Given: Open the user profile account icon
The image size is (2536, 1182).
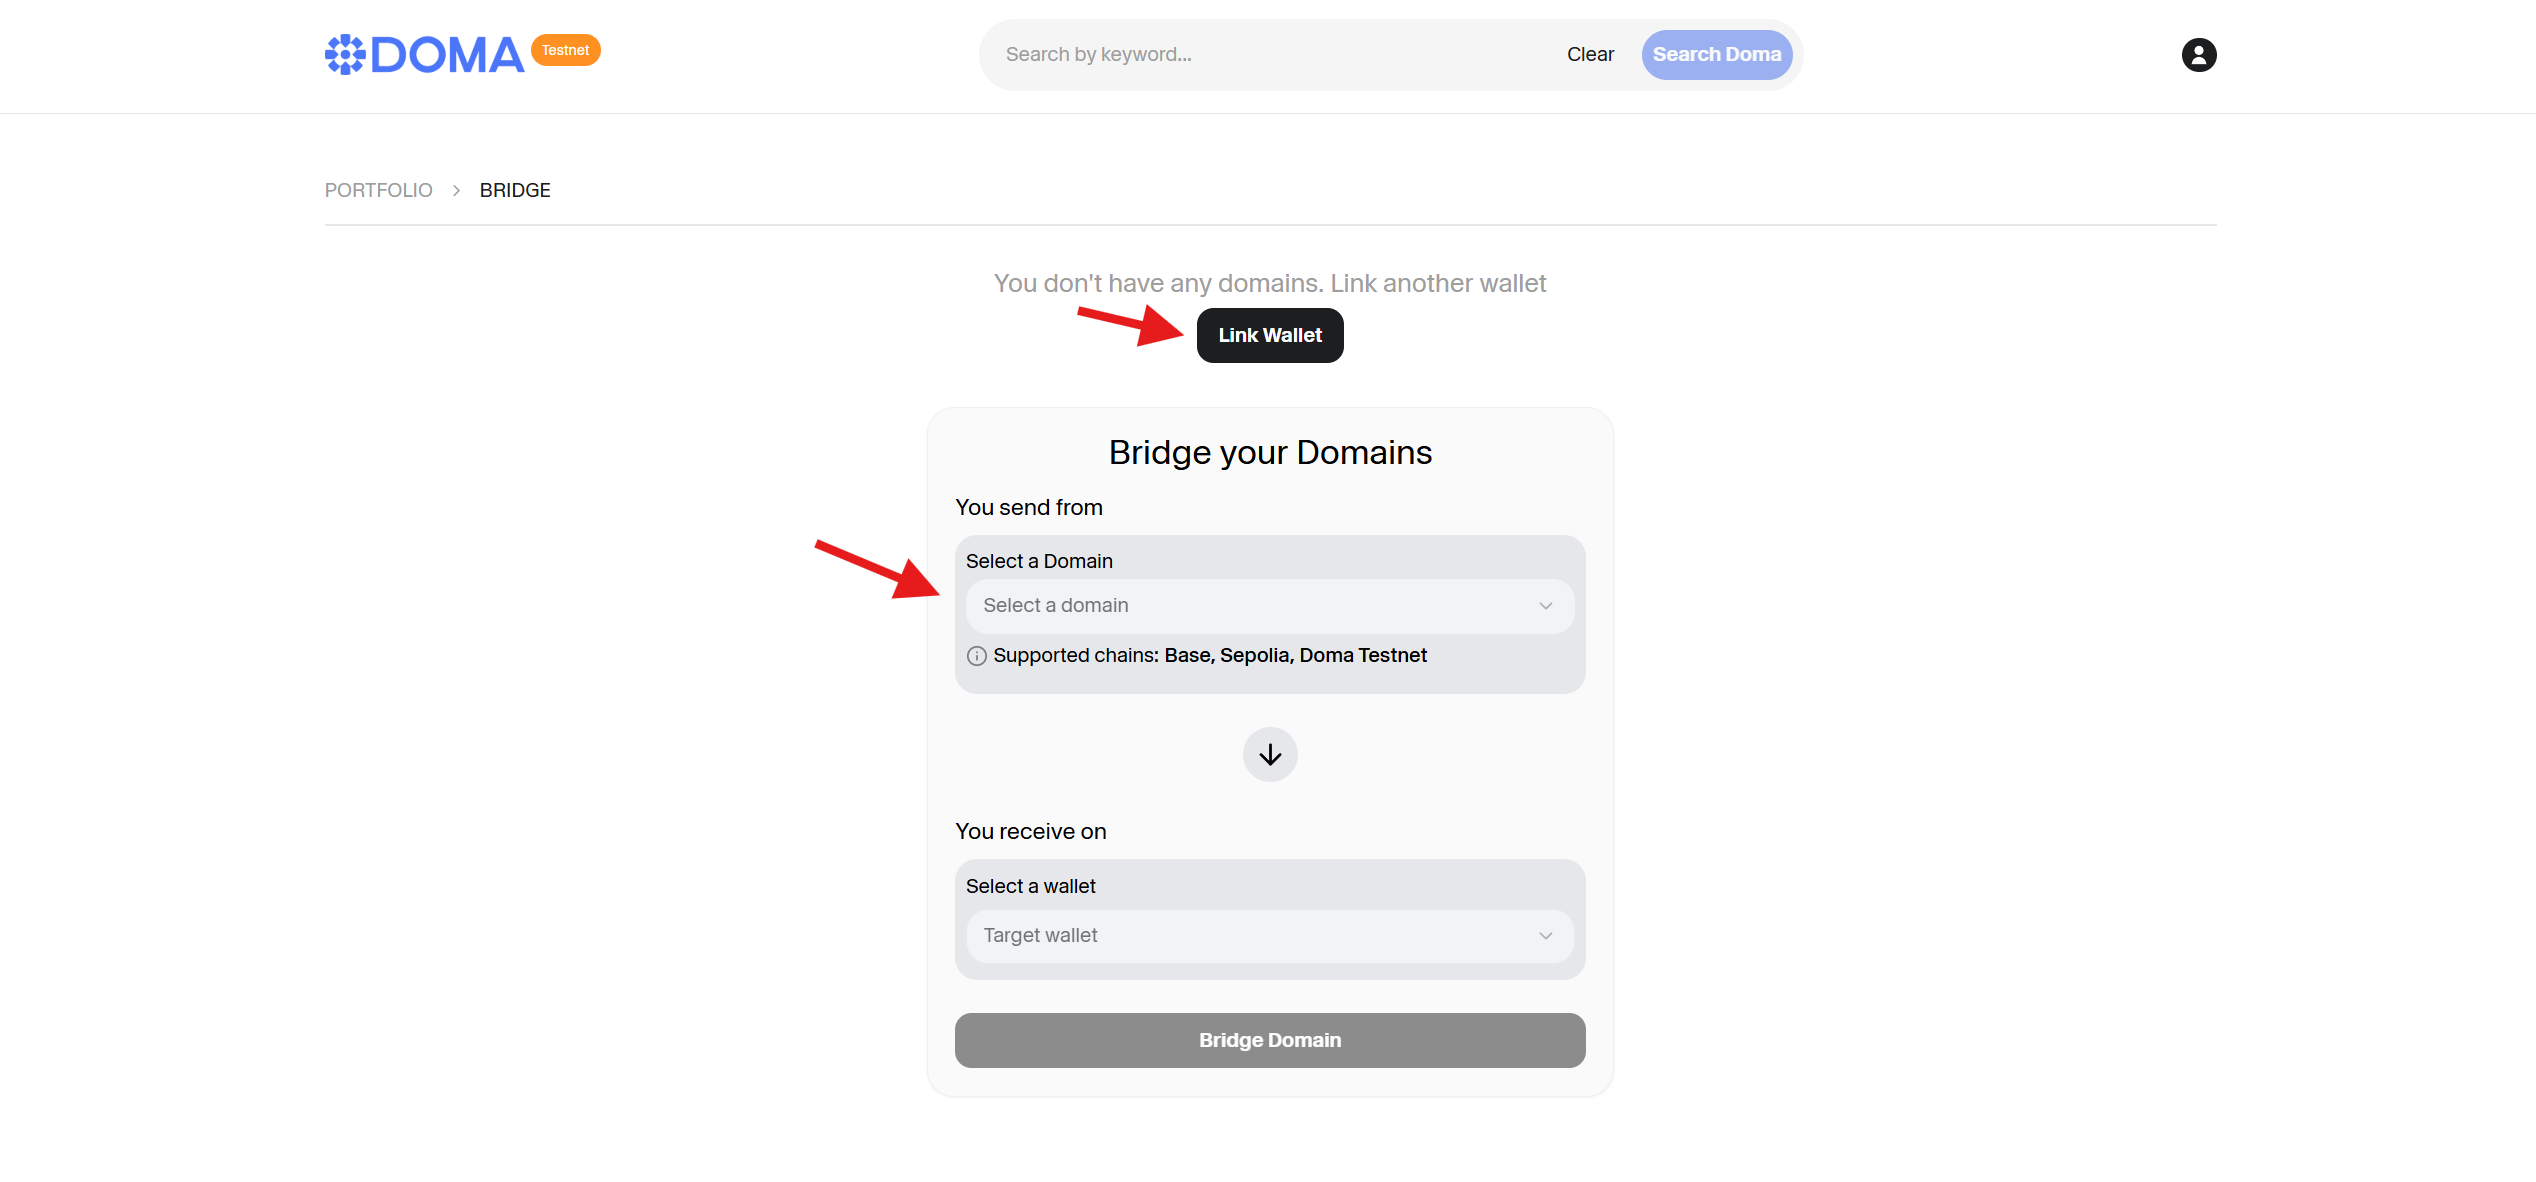Looking at the screenshot, I should (x=2198, y=55).
